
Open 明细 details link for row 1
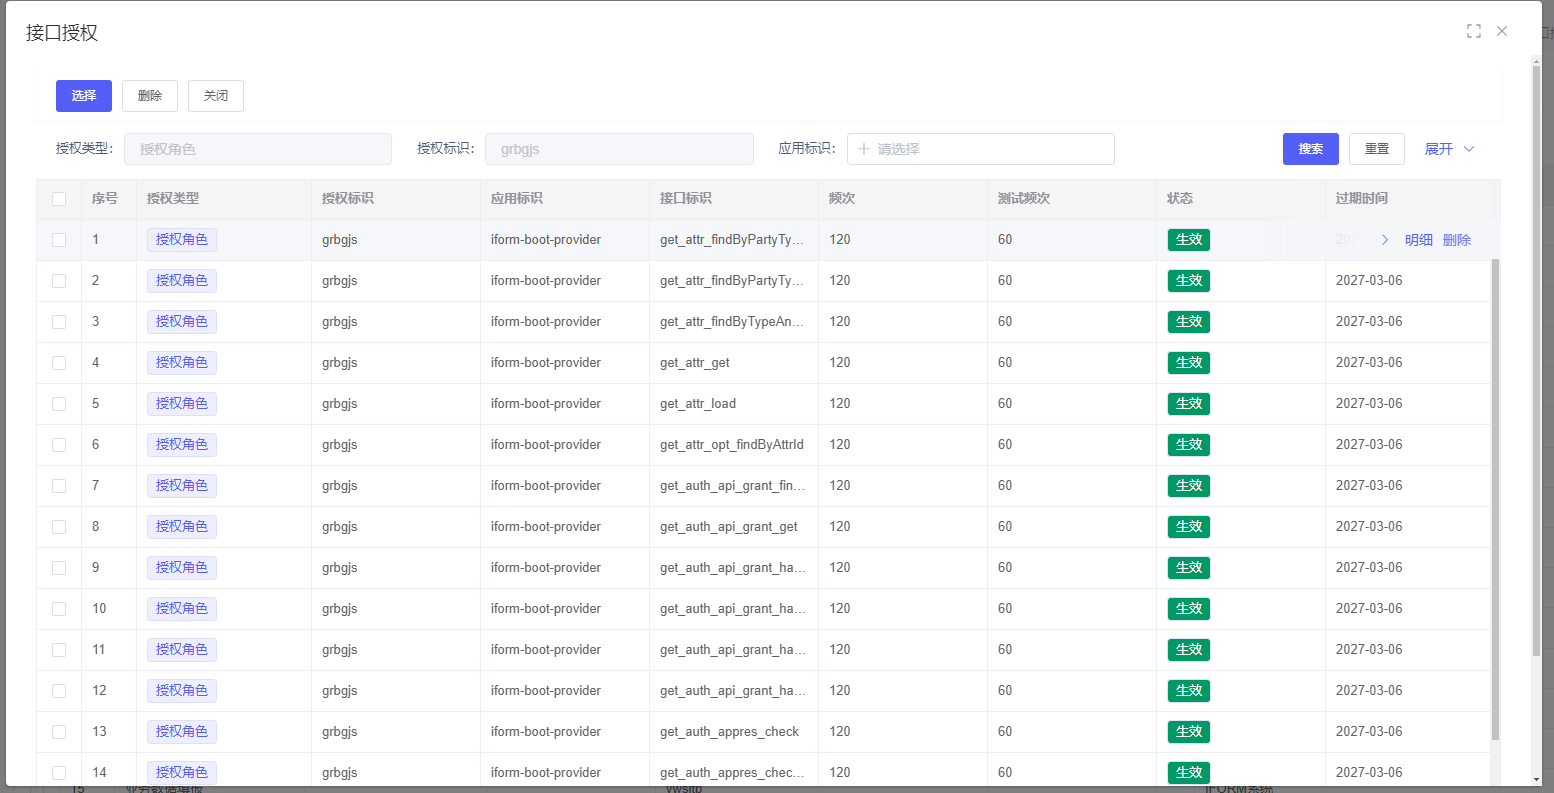(x=1418, y=240)
